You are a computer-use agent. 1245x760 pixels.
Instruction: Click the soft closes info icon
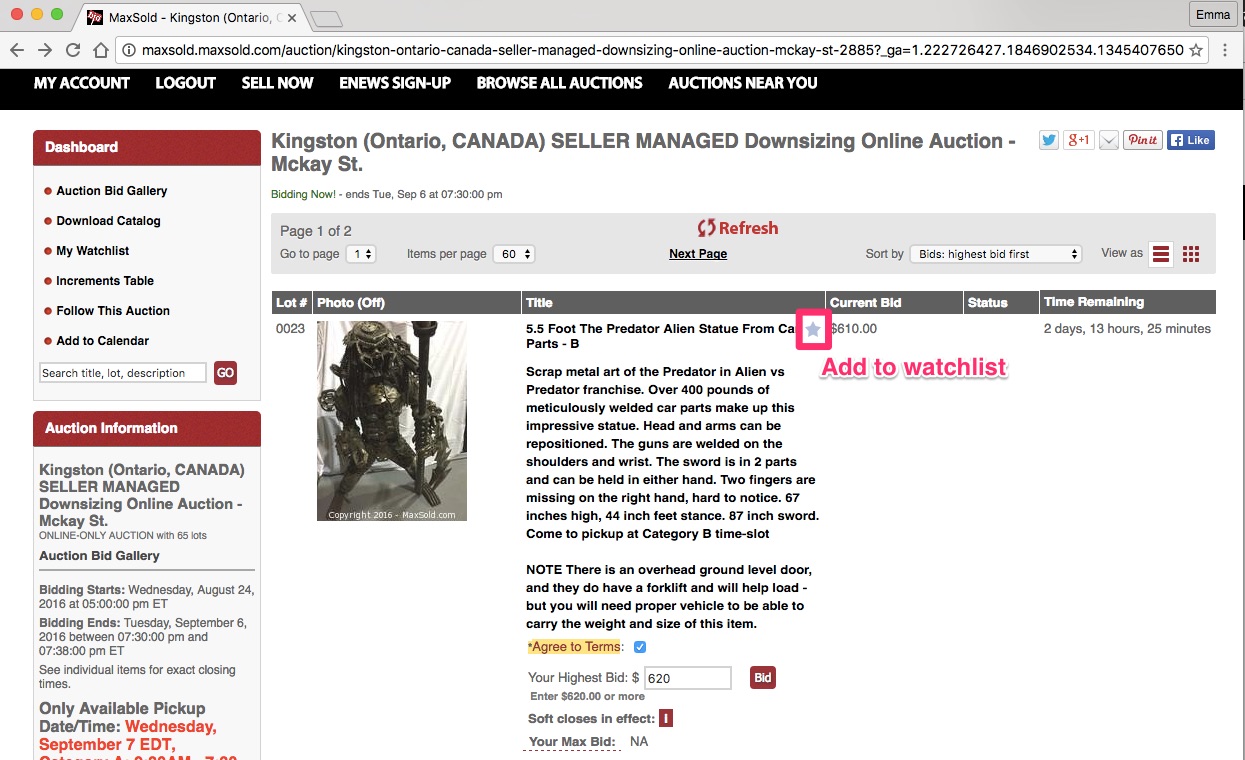coord(666,718)
